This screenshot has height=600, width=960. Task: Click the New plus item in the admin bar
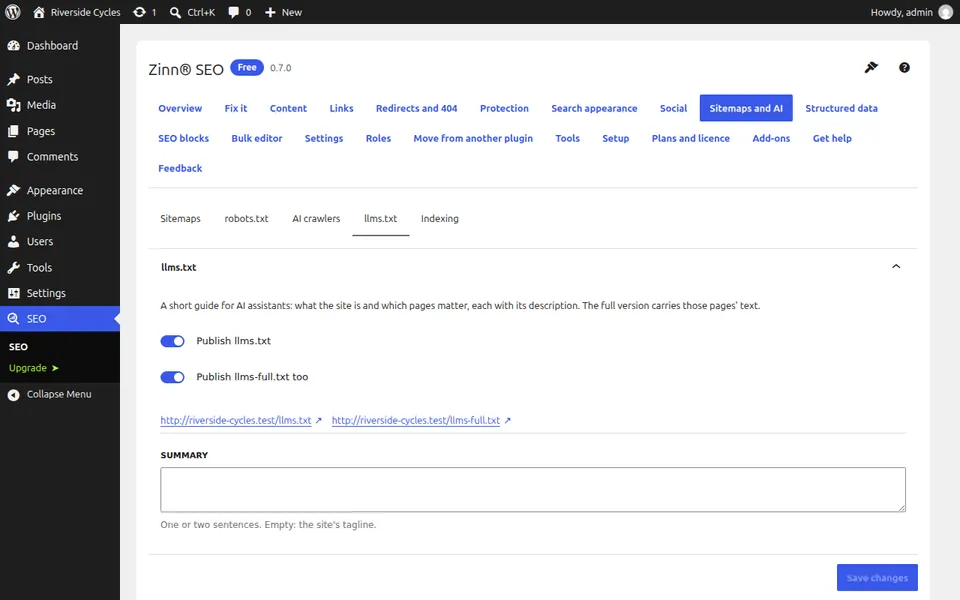[283, 12]
